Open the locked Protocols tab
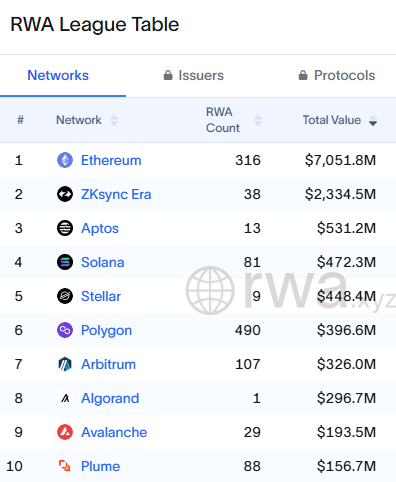The image size is (396, 482). [x=337, y=75]
